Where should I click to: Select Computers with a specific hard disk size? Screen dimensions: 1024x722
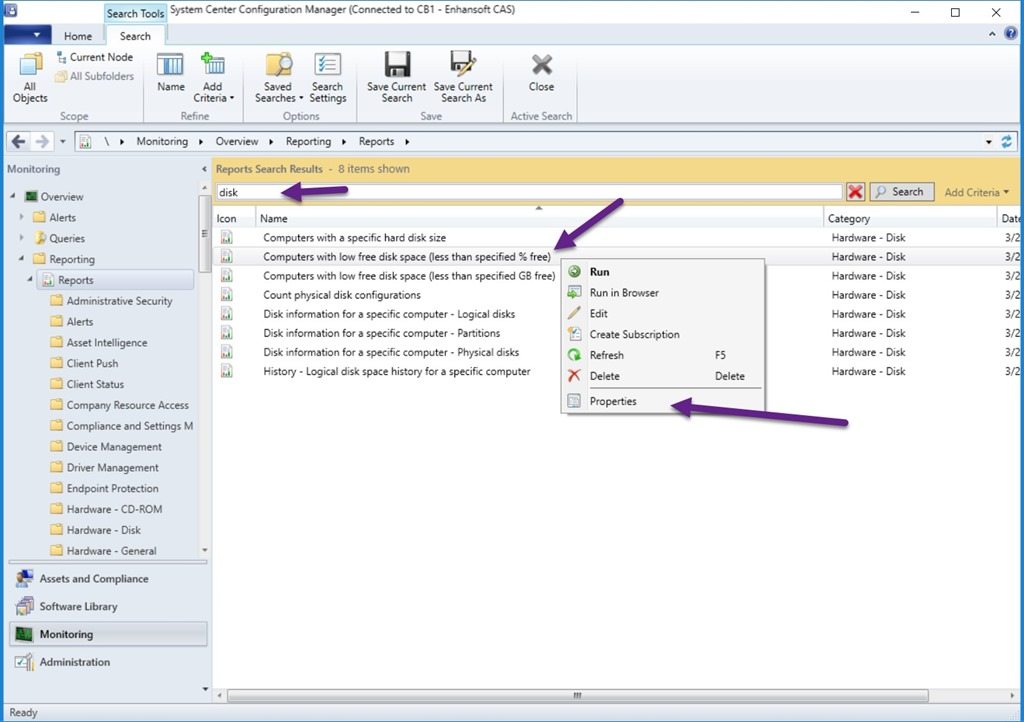(355, 238)
